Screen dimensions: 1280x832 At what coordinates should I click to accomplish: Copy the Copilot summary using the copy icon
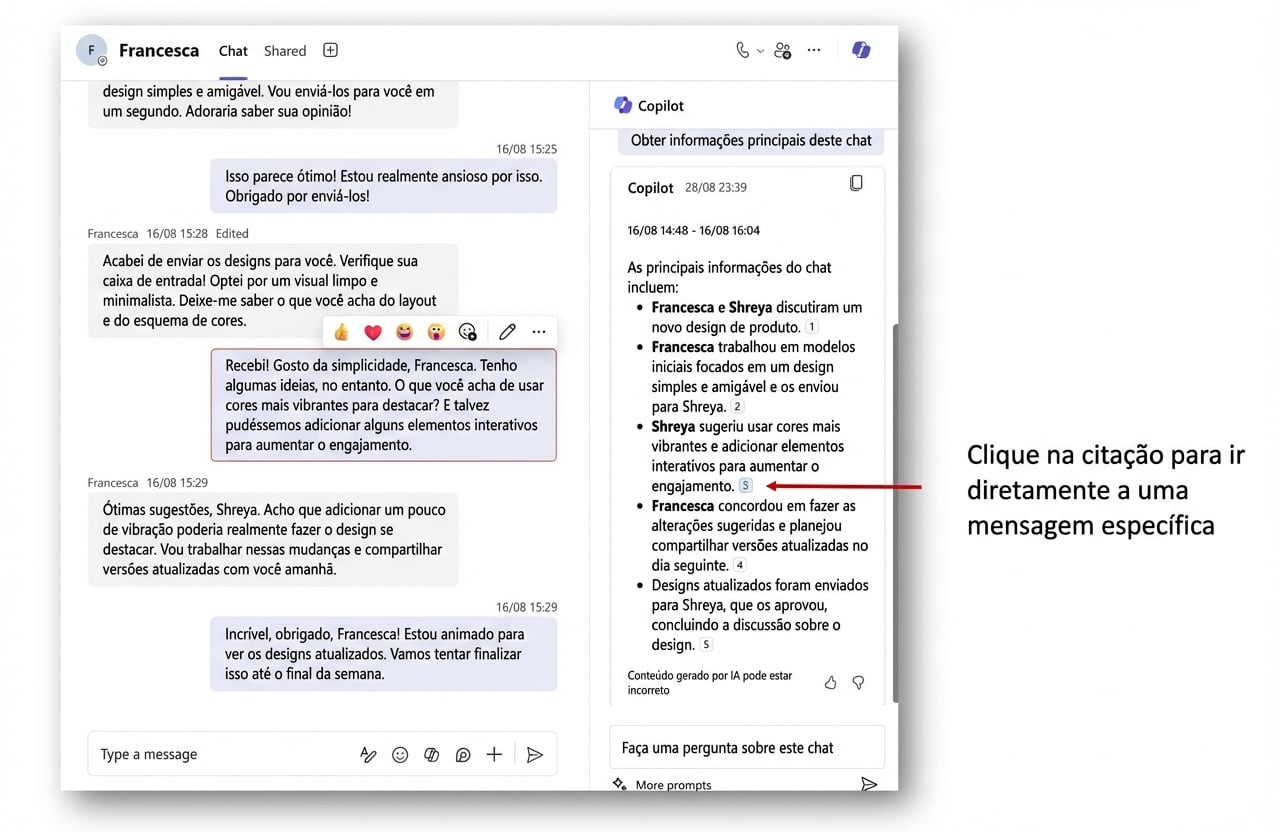(856, 182)
